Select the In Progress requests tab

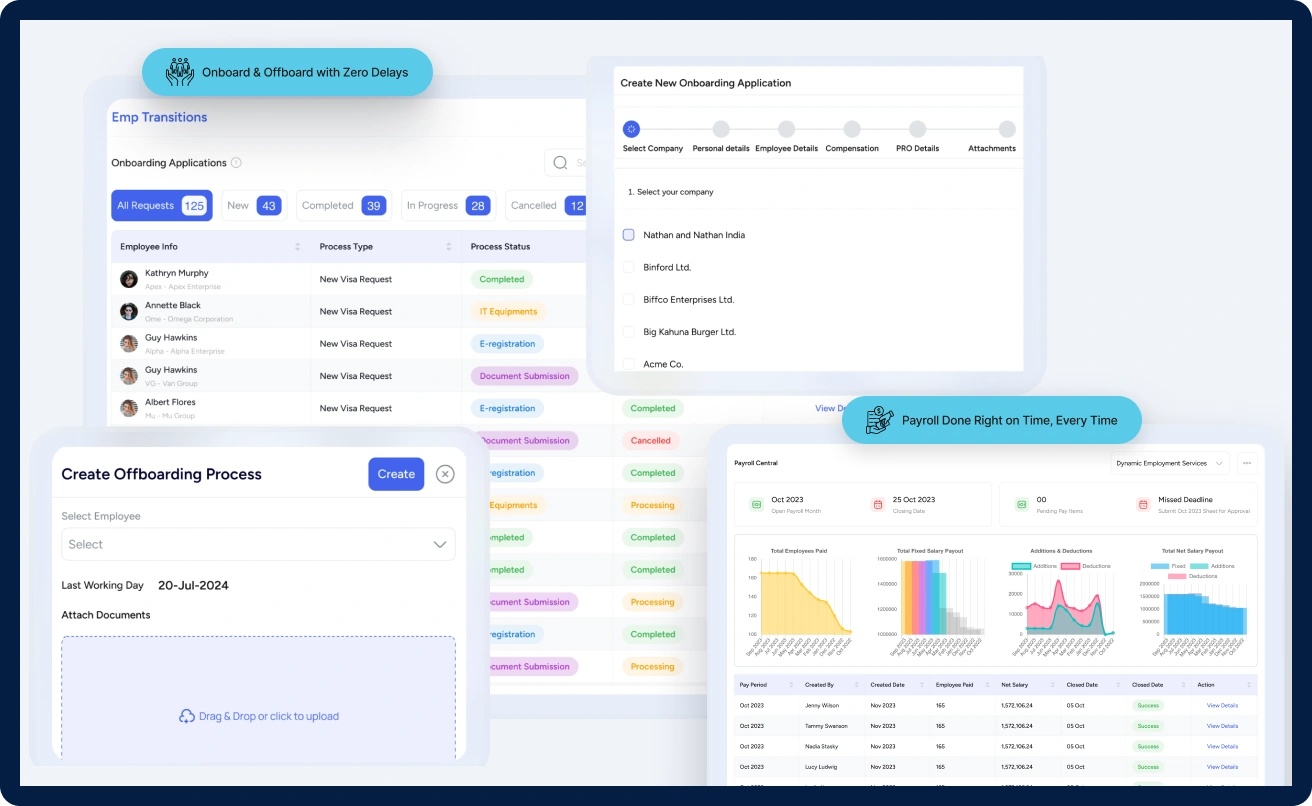(x=447, y=206)
